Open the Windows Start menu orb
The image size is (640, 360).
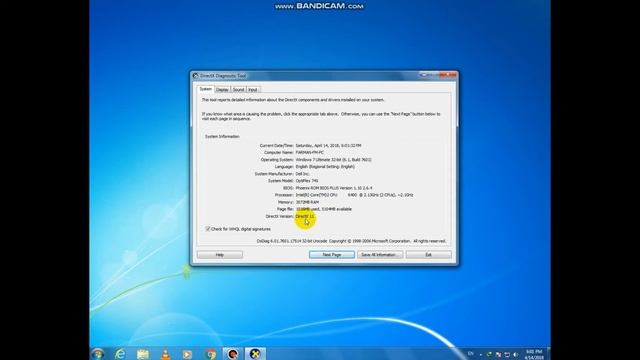(98, 354)
